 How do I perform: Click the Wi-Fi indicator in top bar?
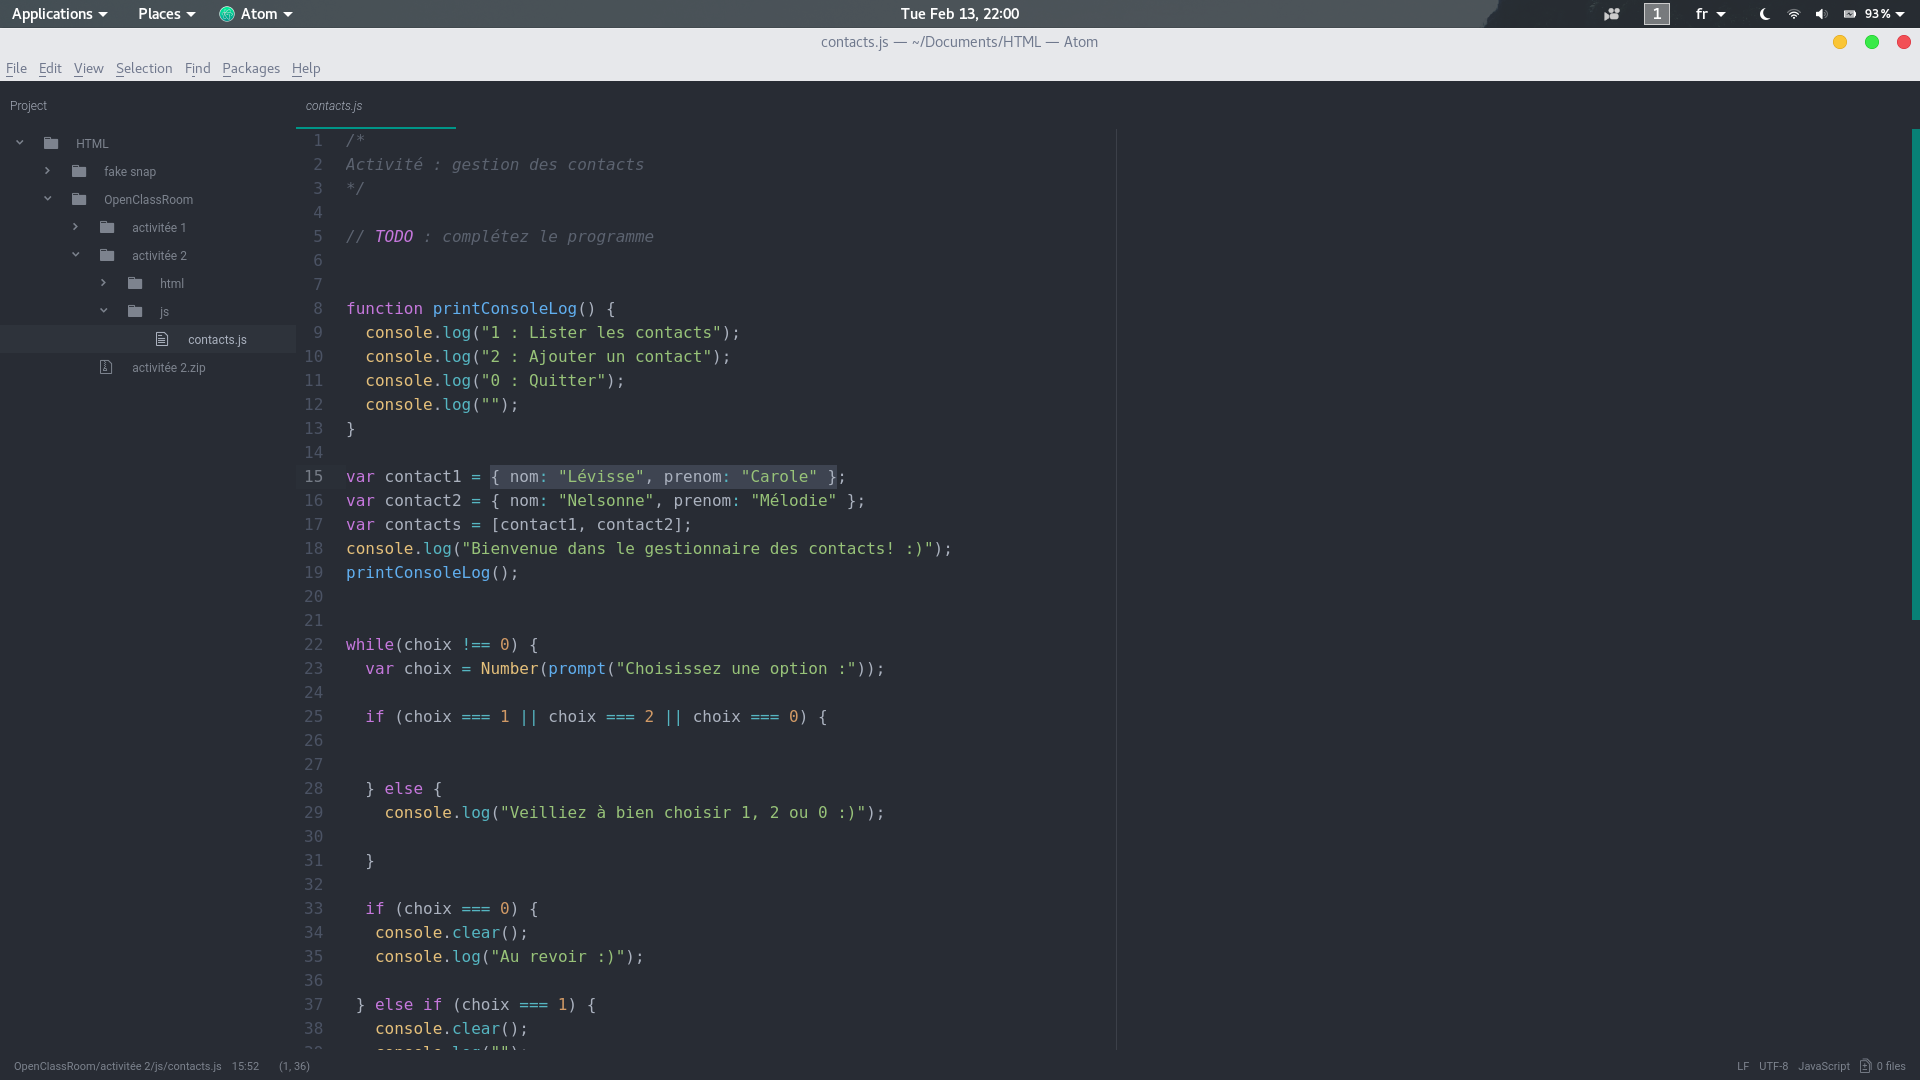tap(1793, 14)
